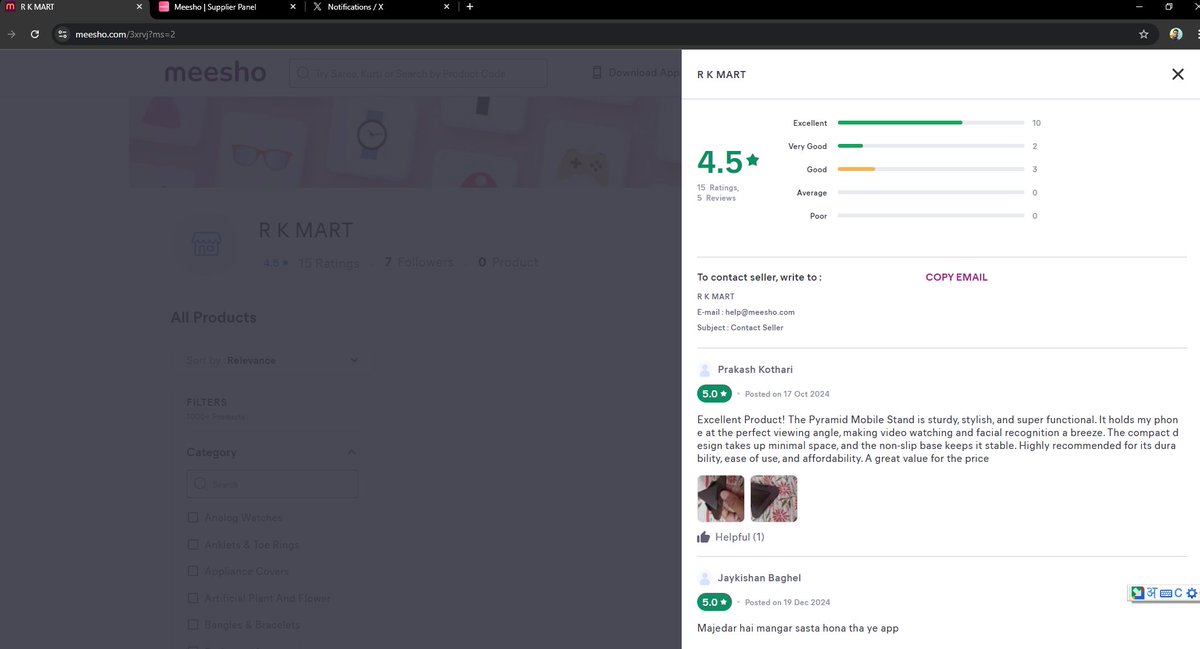This screenshot has height=649, width=1200.
Task: Click the Excellent rating bar
Action: (931, 123)
